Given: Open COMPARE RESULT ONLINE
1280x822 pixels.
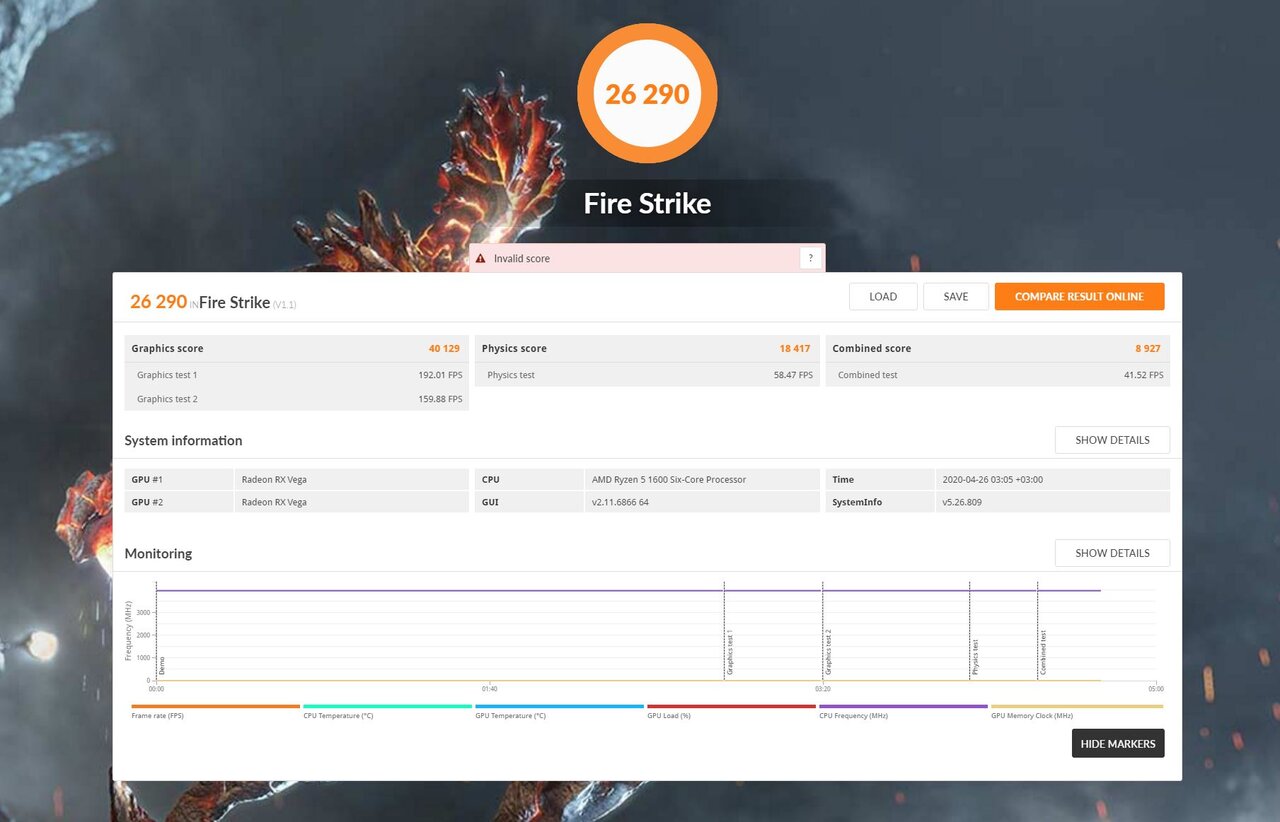Looking at the screenshot, I should (1079, 296).
